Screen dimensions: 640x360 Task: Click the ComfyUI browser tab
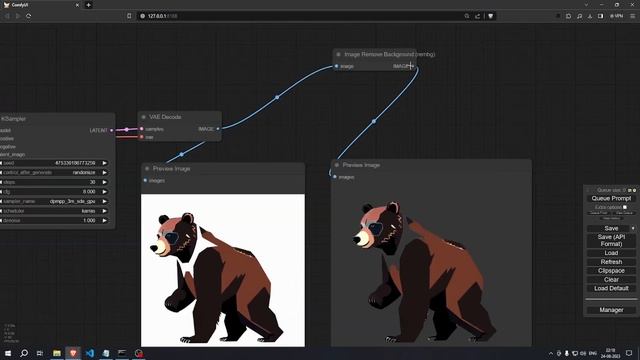coord(41,5)
